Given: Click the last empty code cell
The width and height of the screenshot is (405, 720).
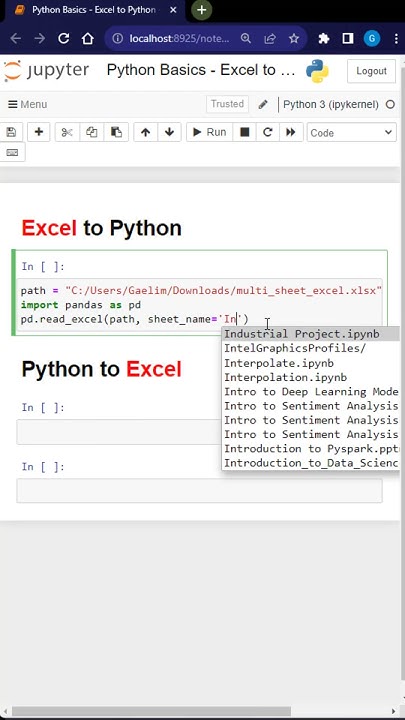Looking at the screenshot, I should pos(200,490).
